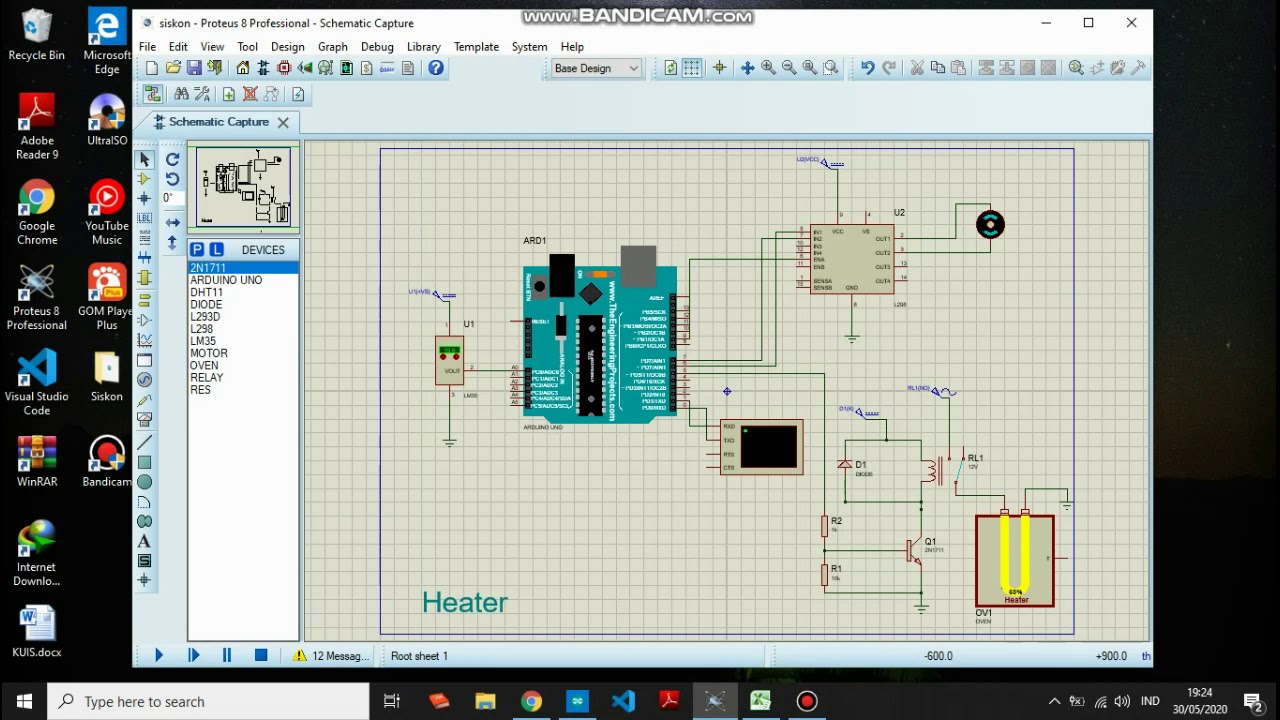Create a new project with the New icon

152,68
